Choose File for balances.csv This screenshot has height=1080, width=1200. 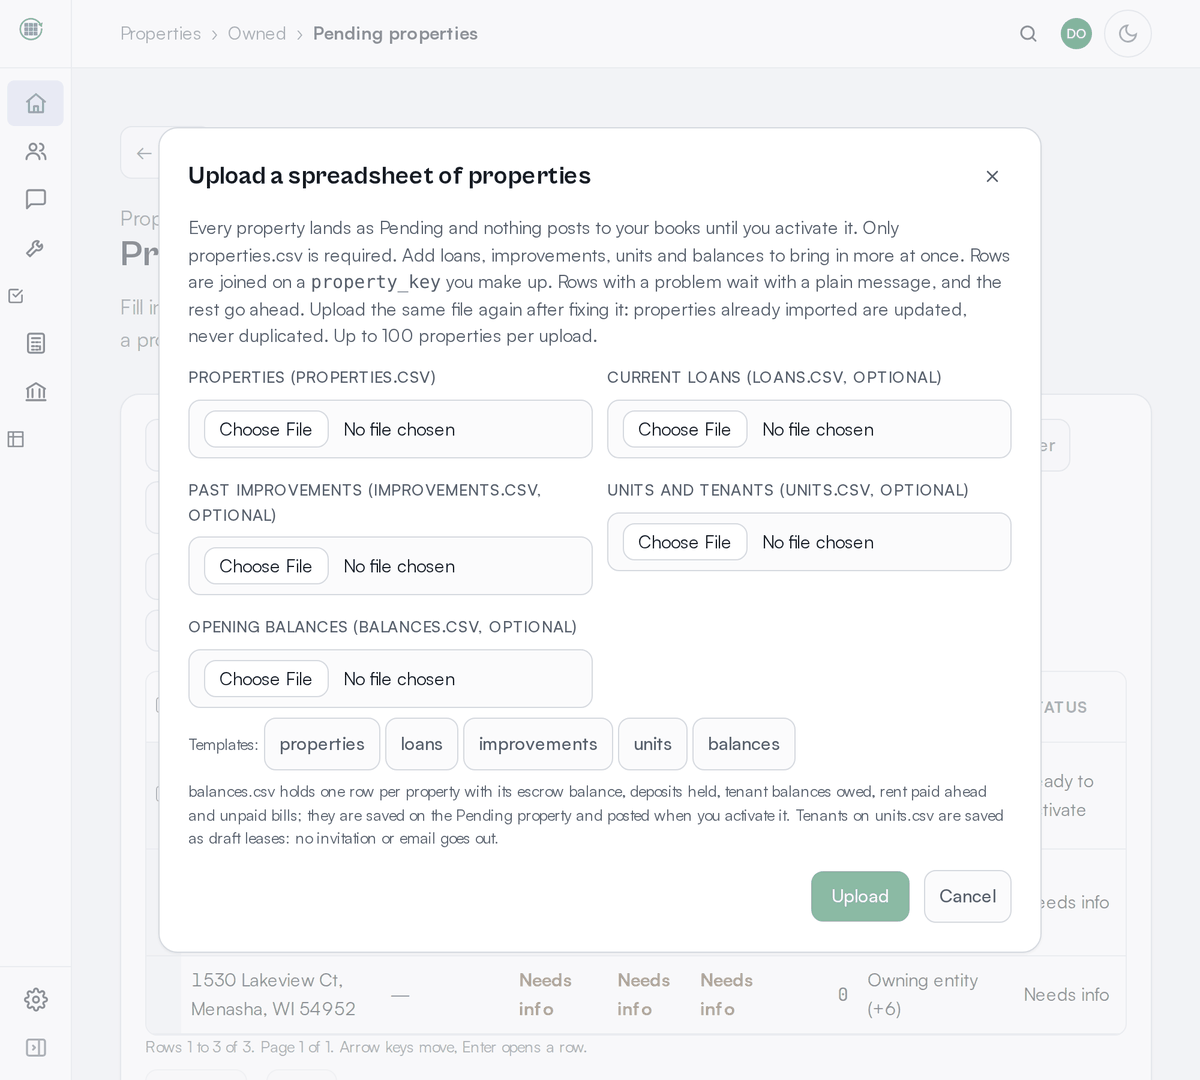click(x=266, y=679)
